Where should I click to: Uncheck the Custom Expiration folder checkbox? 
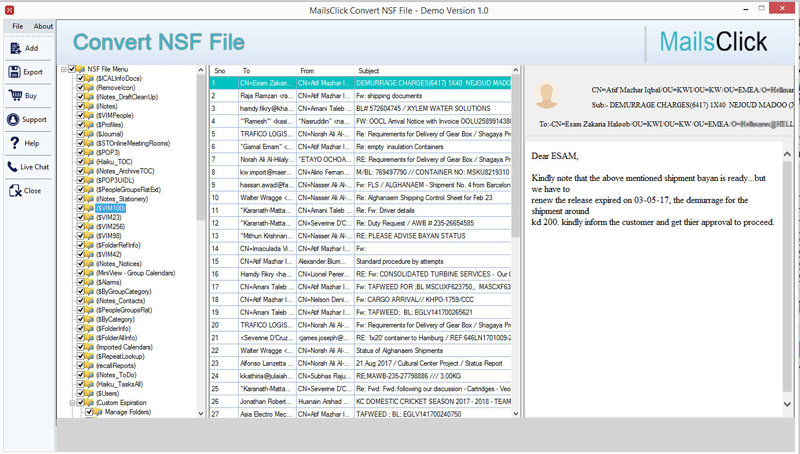81,403
